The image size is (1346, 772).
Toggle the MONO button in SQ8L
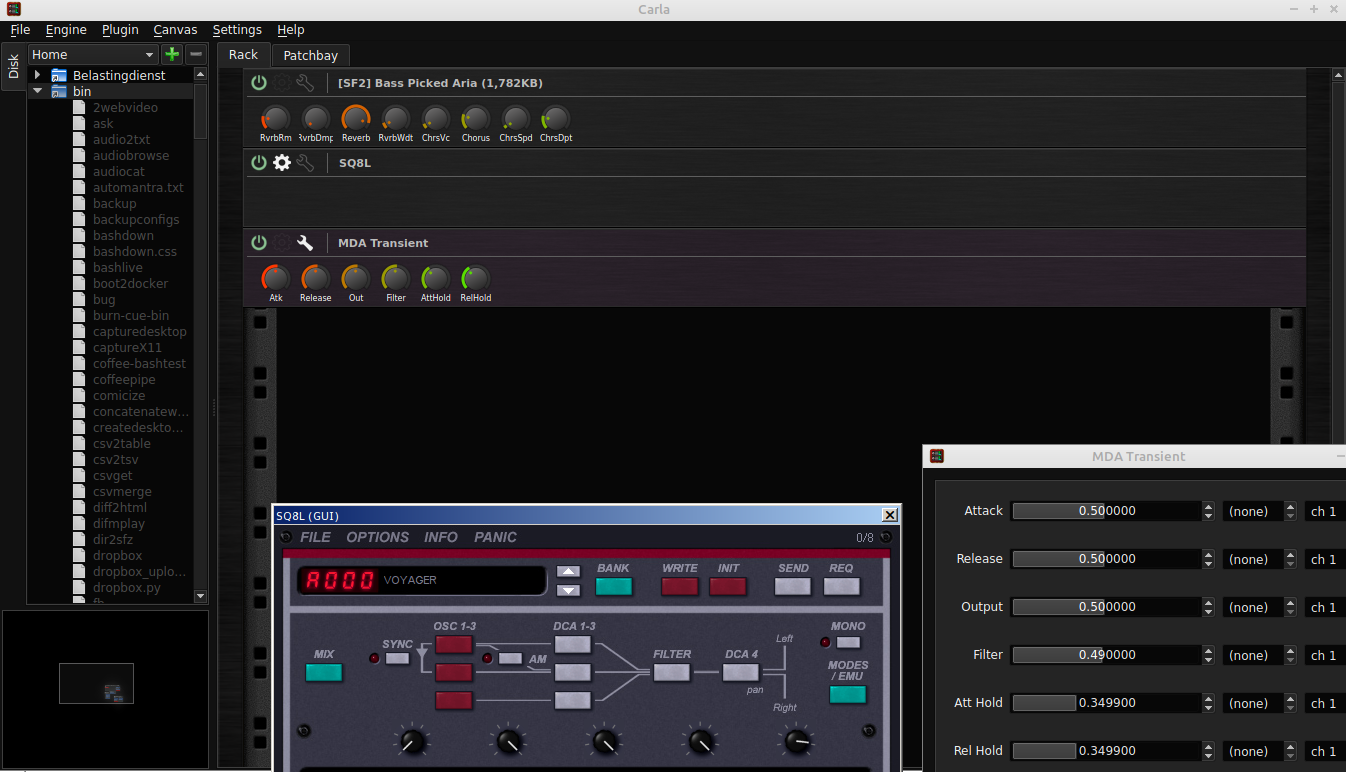coord(848,642)
